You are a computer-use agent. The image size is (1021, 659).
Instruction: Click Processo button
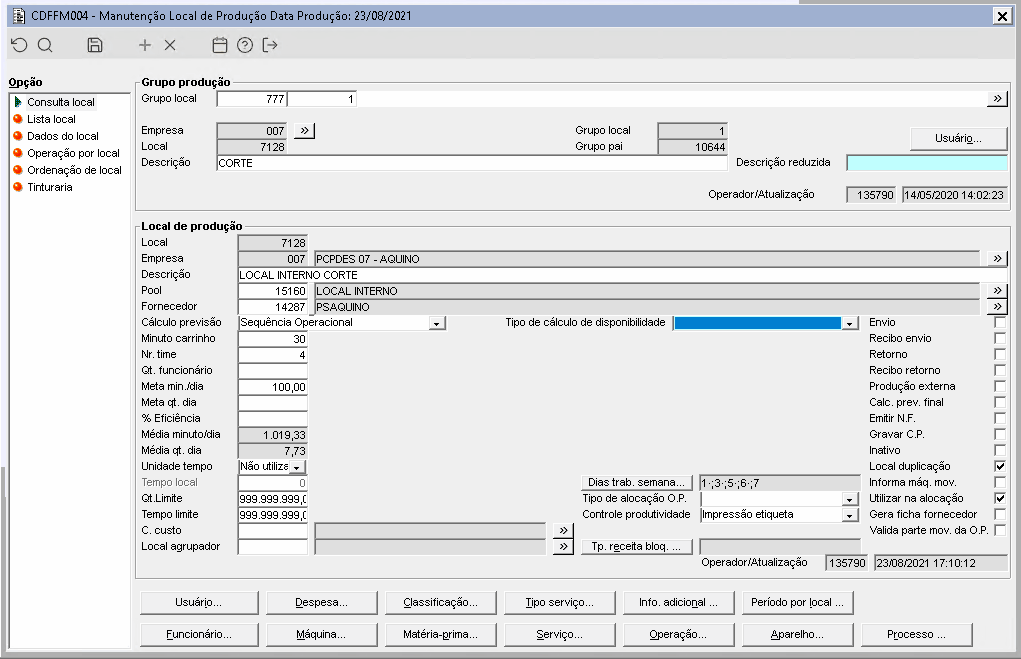point(917,634)
